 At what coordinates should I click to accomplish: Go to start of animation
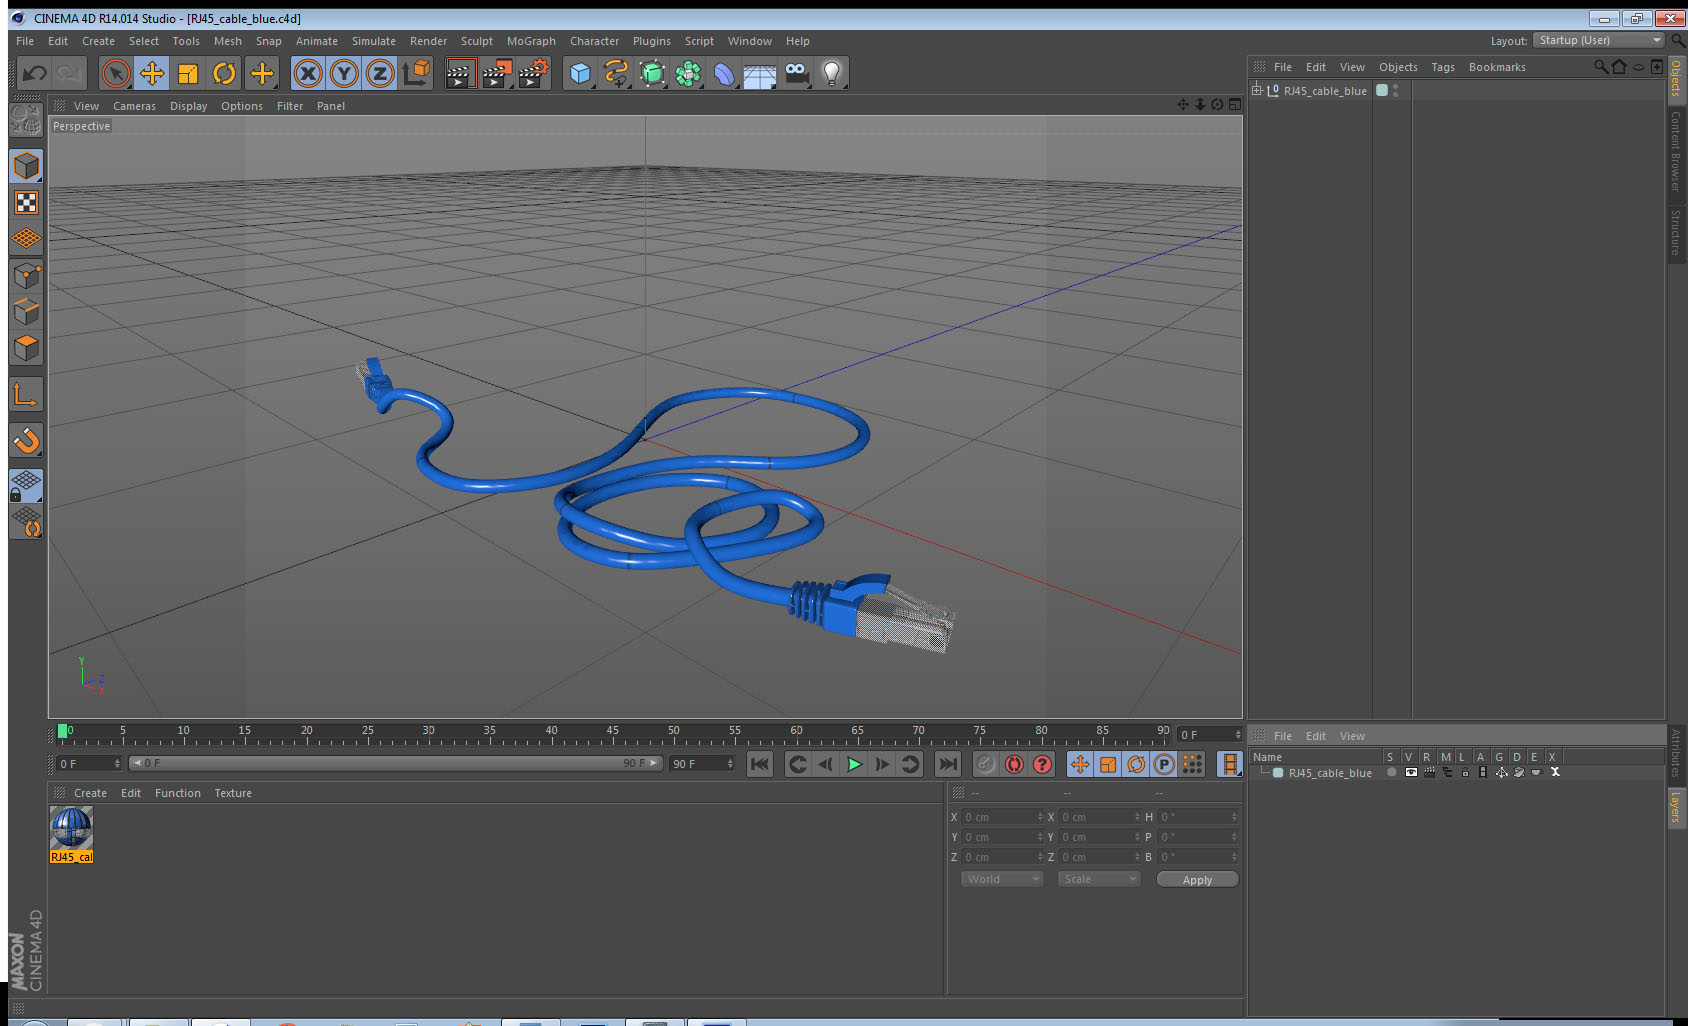[760, 764]
